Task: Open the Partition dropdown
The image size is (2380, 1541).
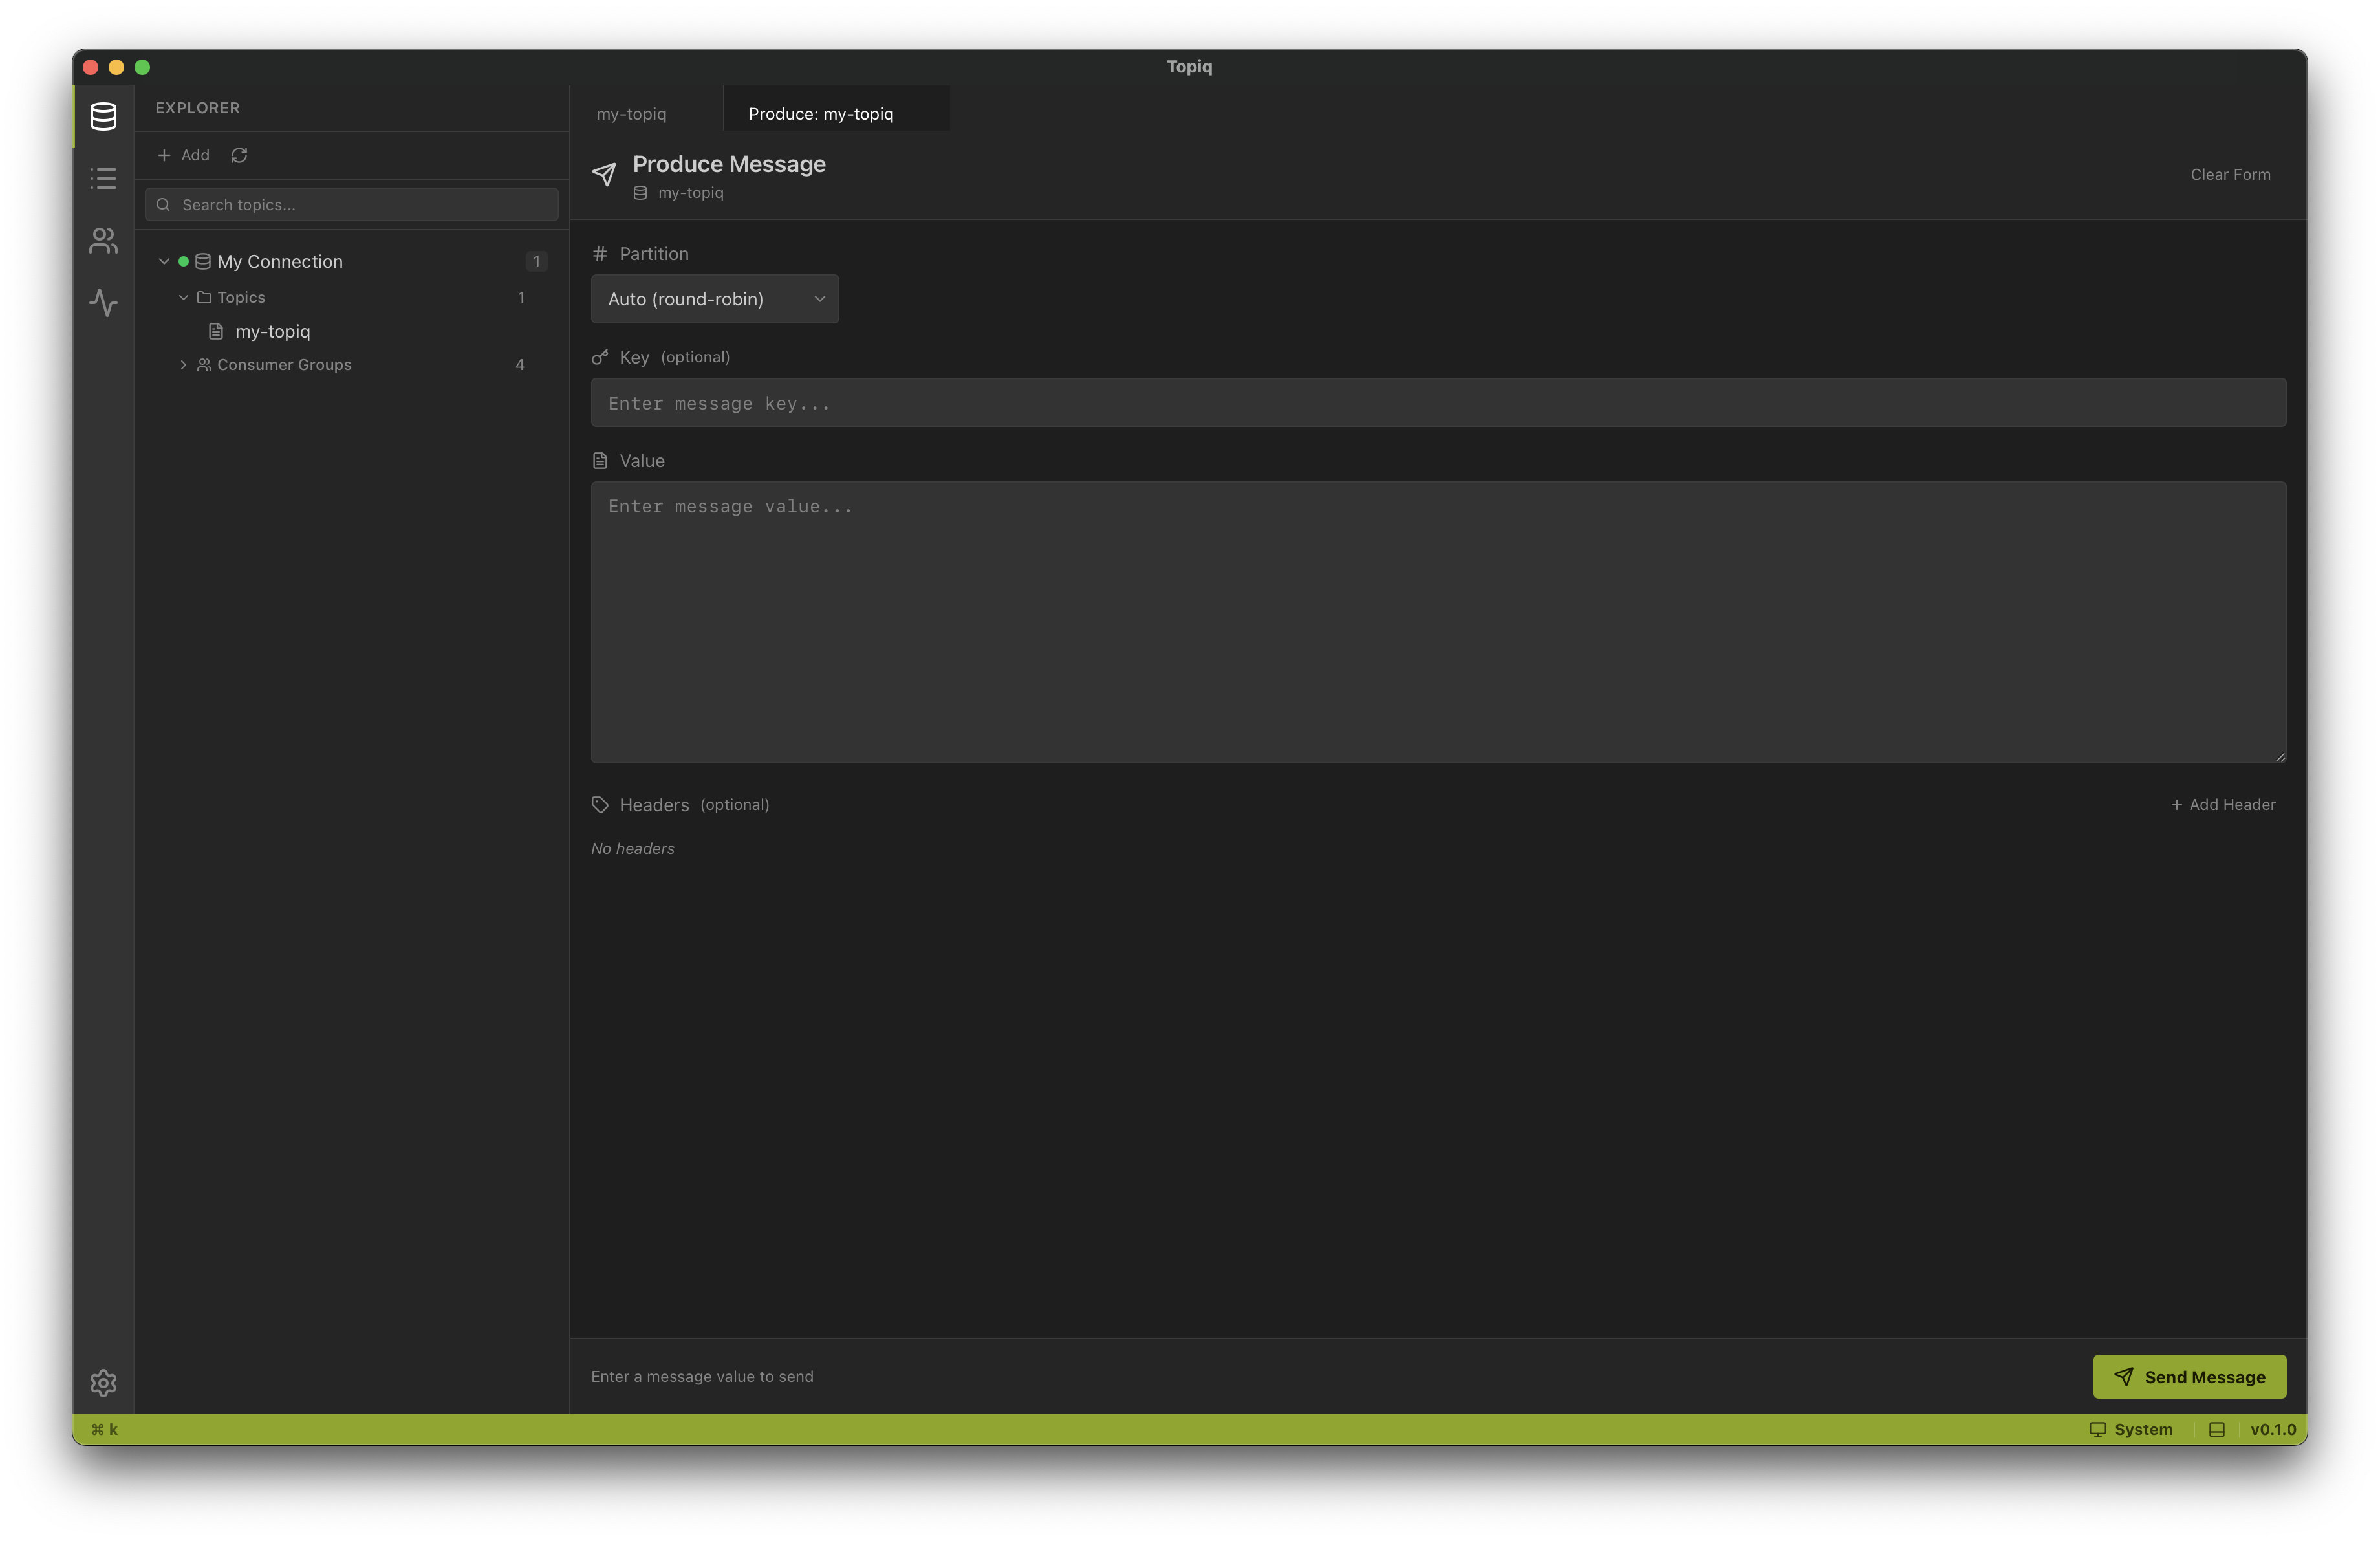Action: (714, 299)
